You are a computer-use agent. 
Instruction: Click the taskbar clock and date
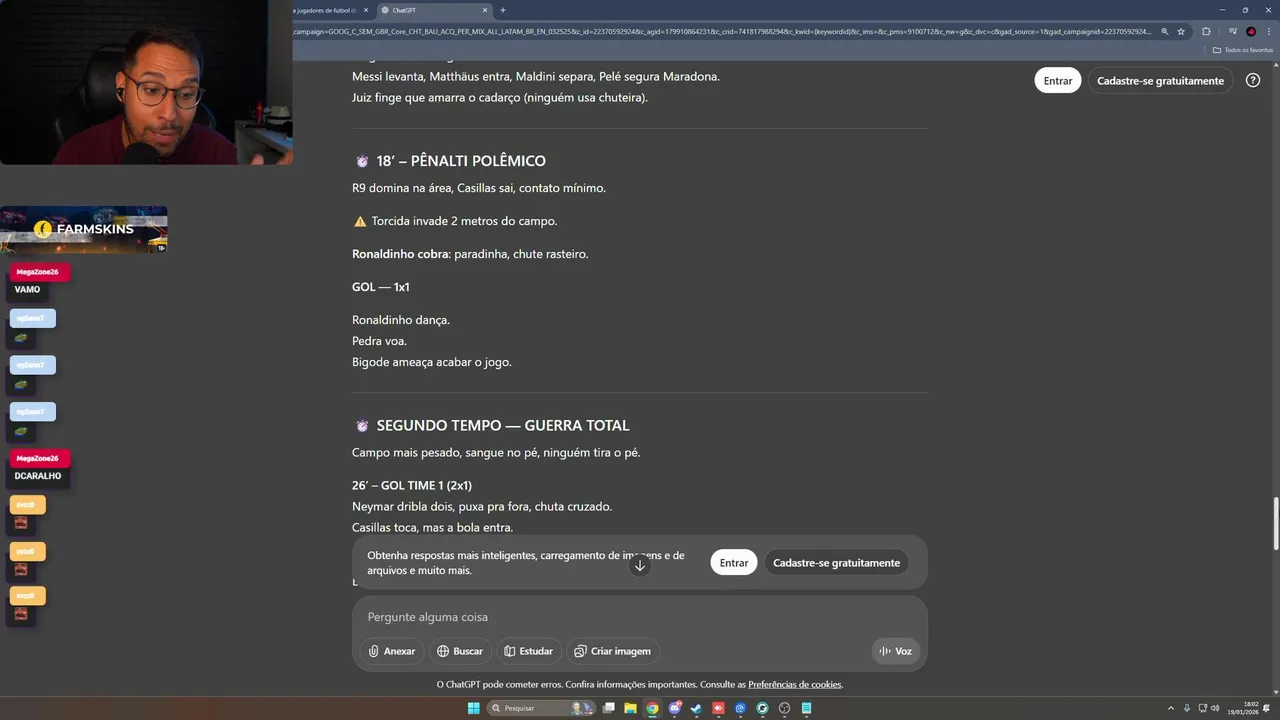pyautogui.click(x=1243, y=708)
